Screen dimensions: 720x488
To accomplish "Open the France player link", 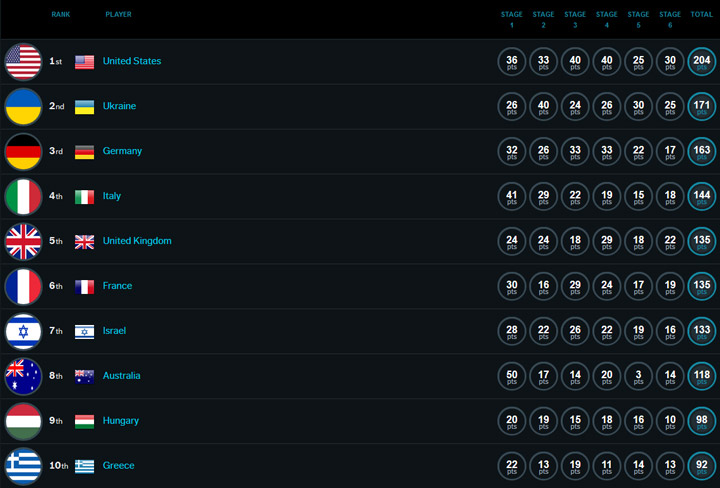I will coord(117,286).
